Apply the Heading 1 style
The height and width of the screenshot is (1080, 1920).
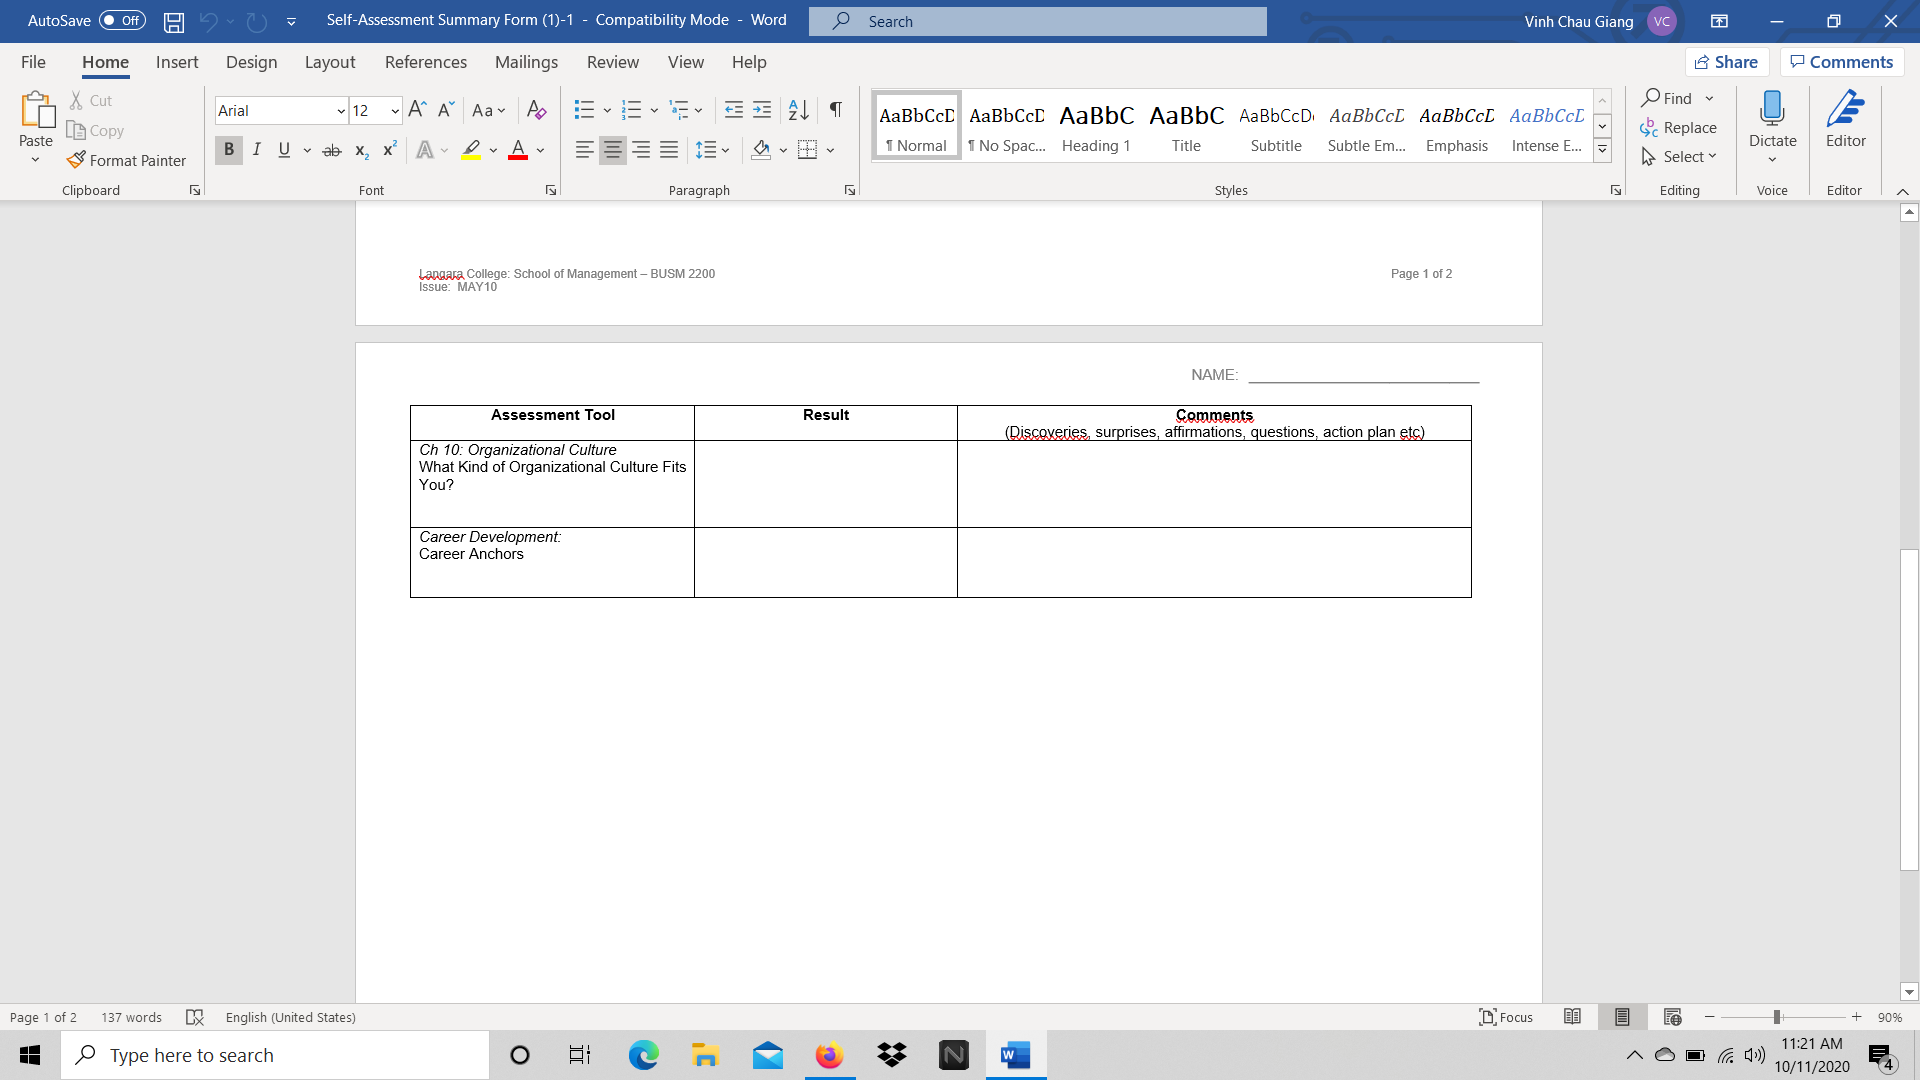click(x=1096, y=126)
